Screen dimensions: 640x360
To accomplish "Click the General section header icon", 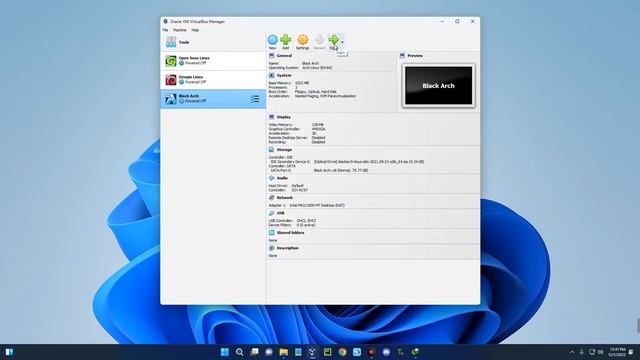I will (271, 56).
